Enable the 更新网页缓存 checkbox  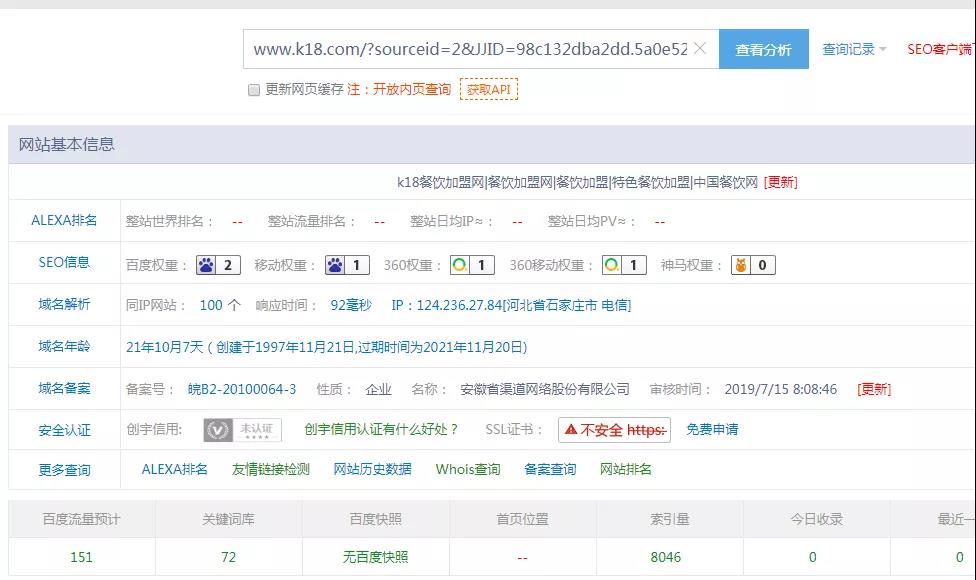tap(254, 88)
